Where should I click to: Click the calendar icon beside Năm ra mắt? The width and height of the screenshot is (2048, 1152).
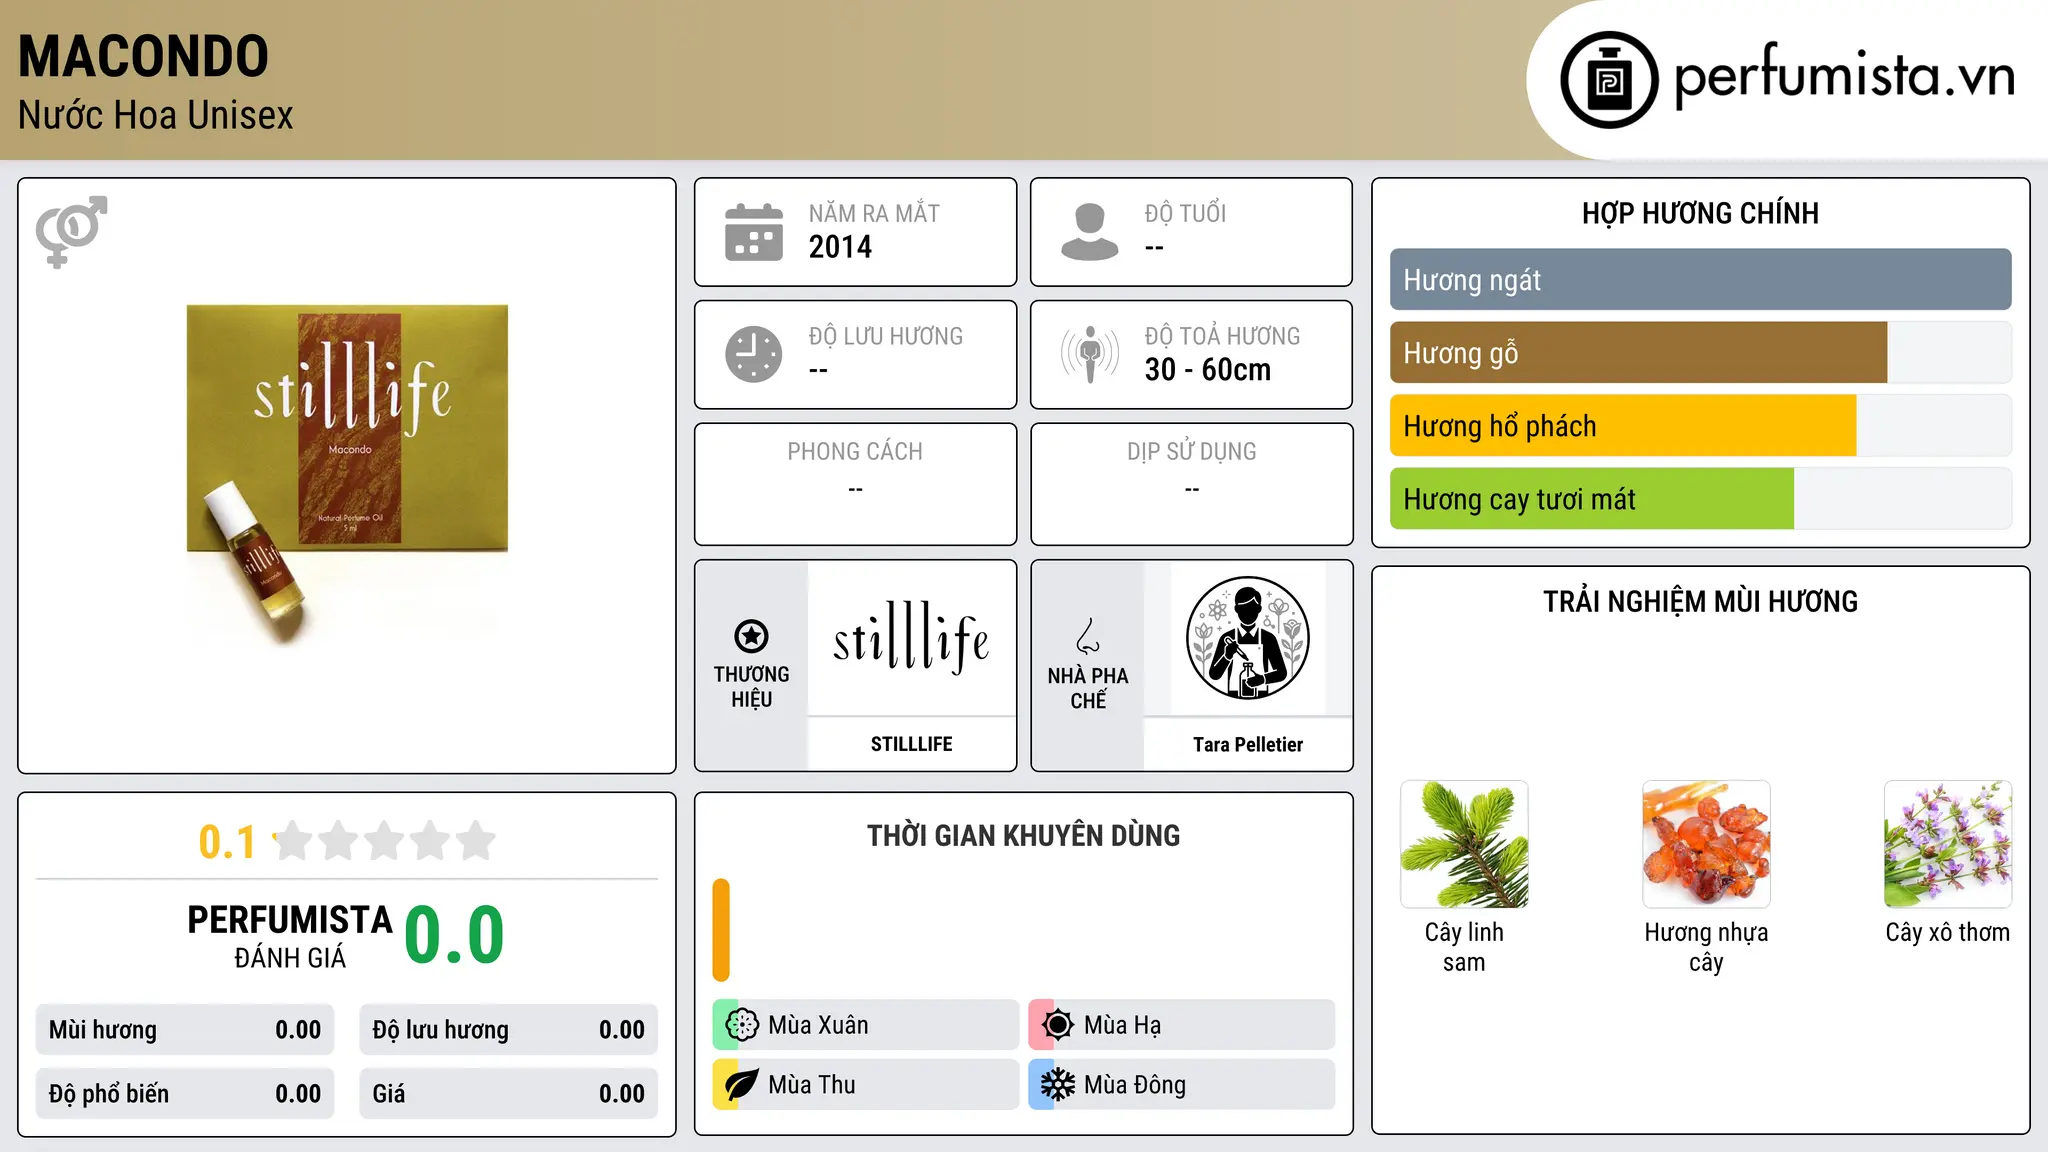click(753, 232)
